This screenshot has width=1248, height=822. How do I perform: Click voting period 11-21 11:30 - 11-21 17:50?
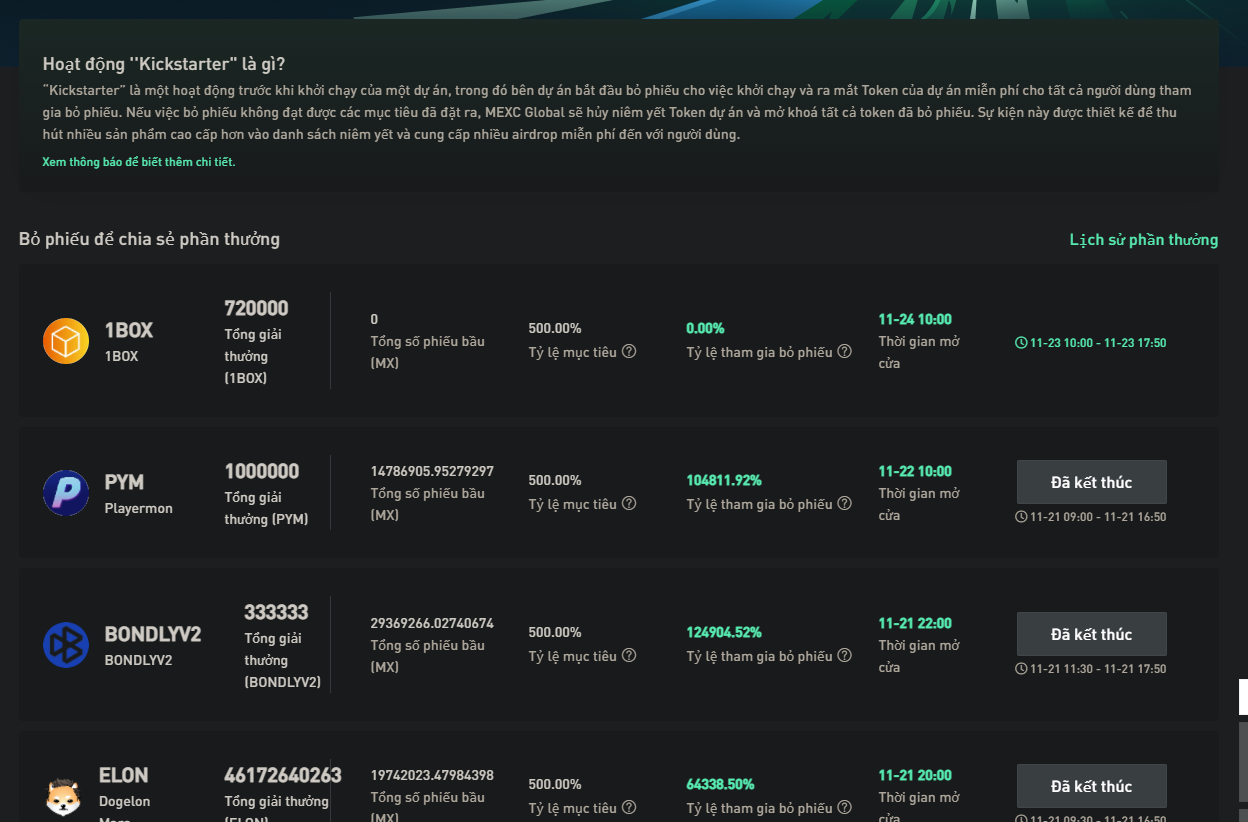pos(1098,669)
